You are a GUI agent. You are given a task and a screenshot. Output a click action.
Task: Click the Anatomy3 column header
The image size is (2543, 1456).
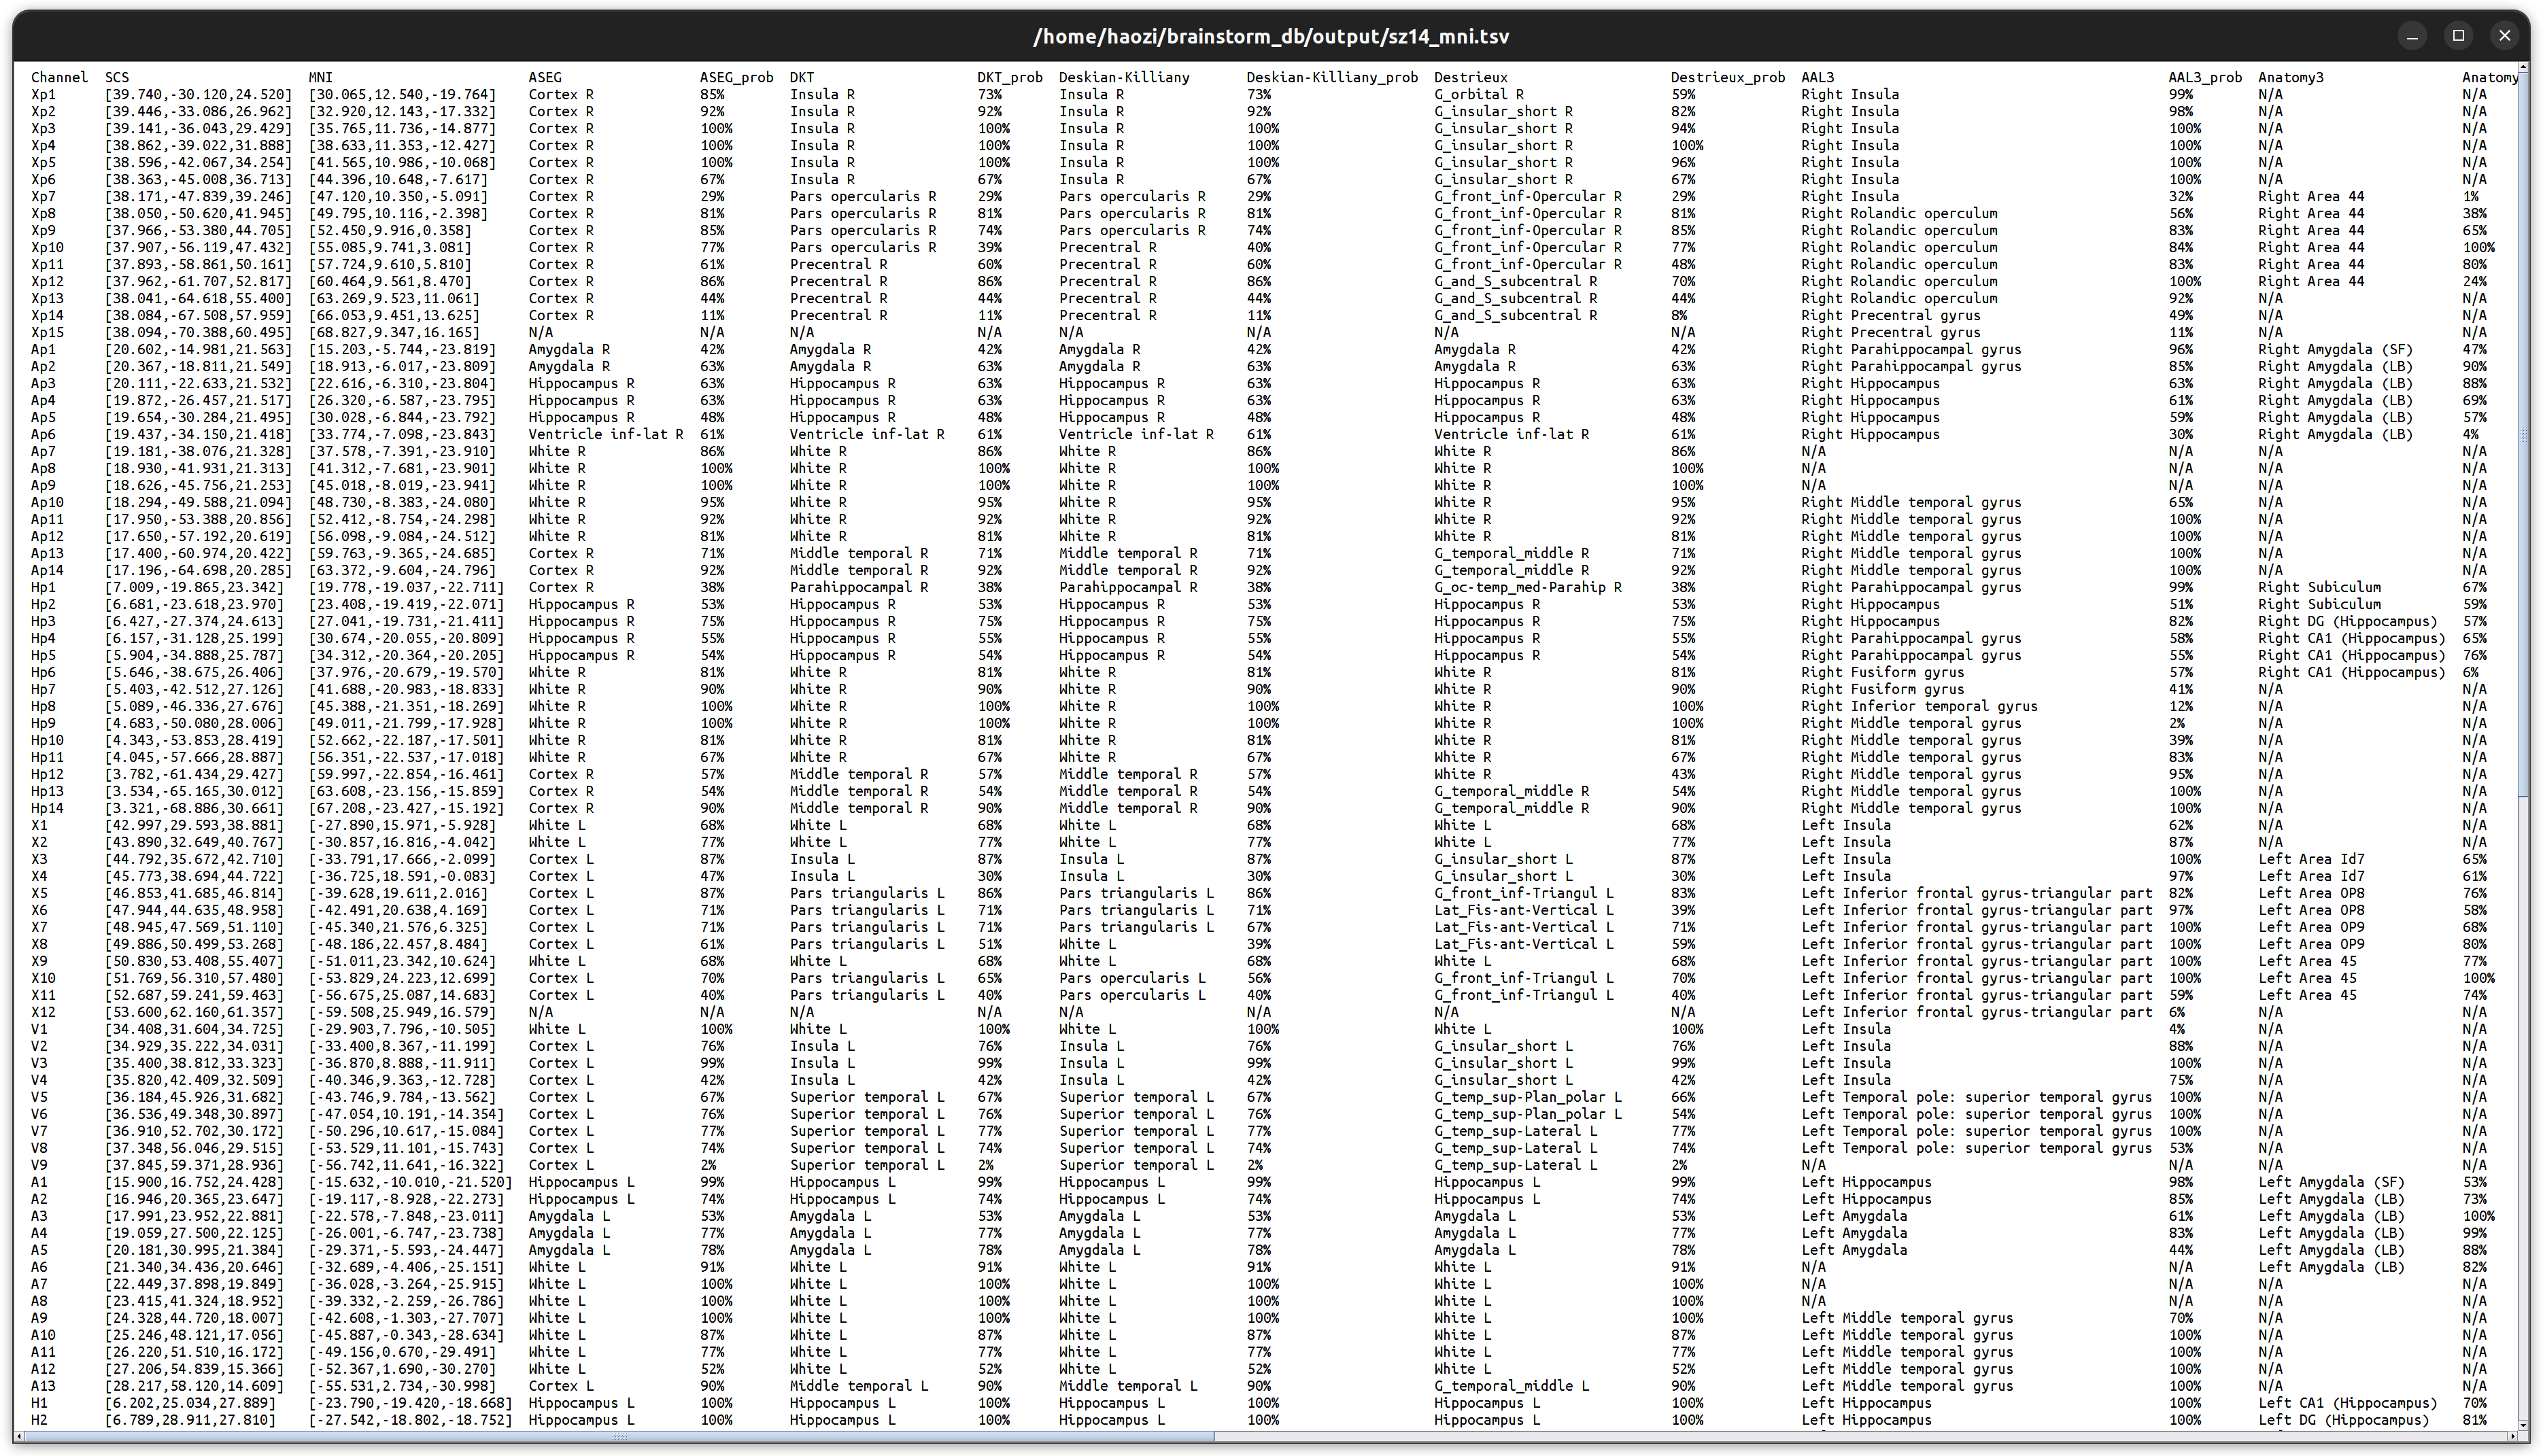2290,77
